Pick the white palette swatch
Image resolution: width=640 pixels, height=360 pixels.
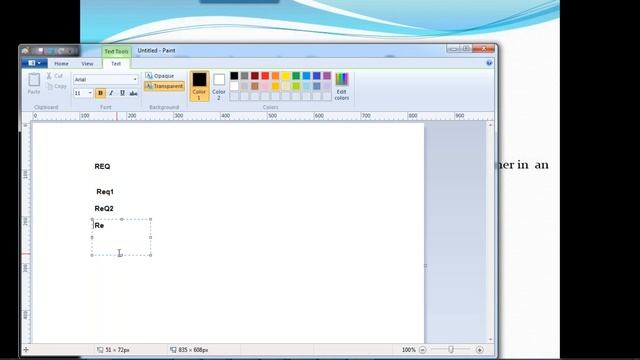click(x=234, y=86)
